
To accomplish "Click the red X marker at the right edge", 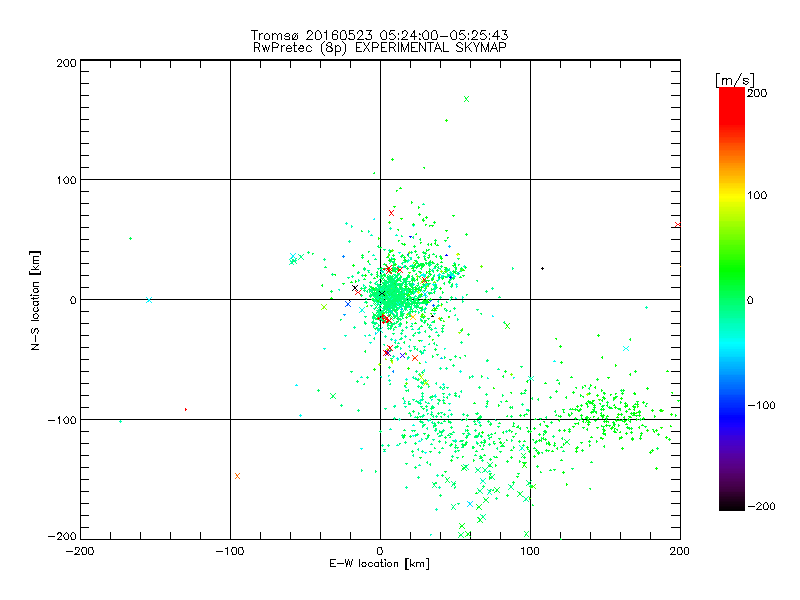I will [x=678, y=224].
